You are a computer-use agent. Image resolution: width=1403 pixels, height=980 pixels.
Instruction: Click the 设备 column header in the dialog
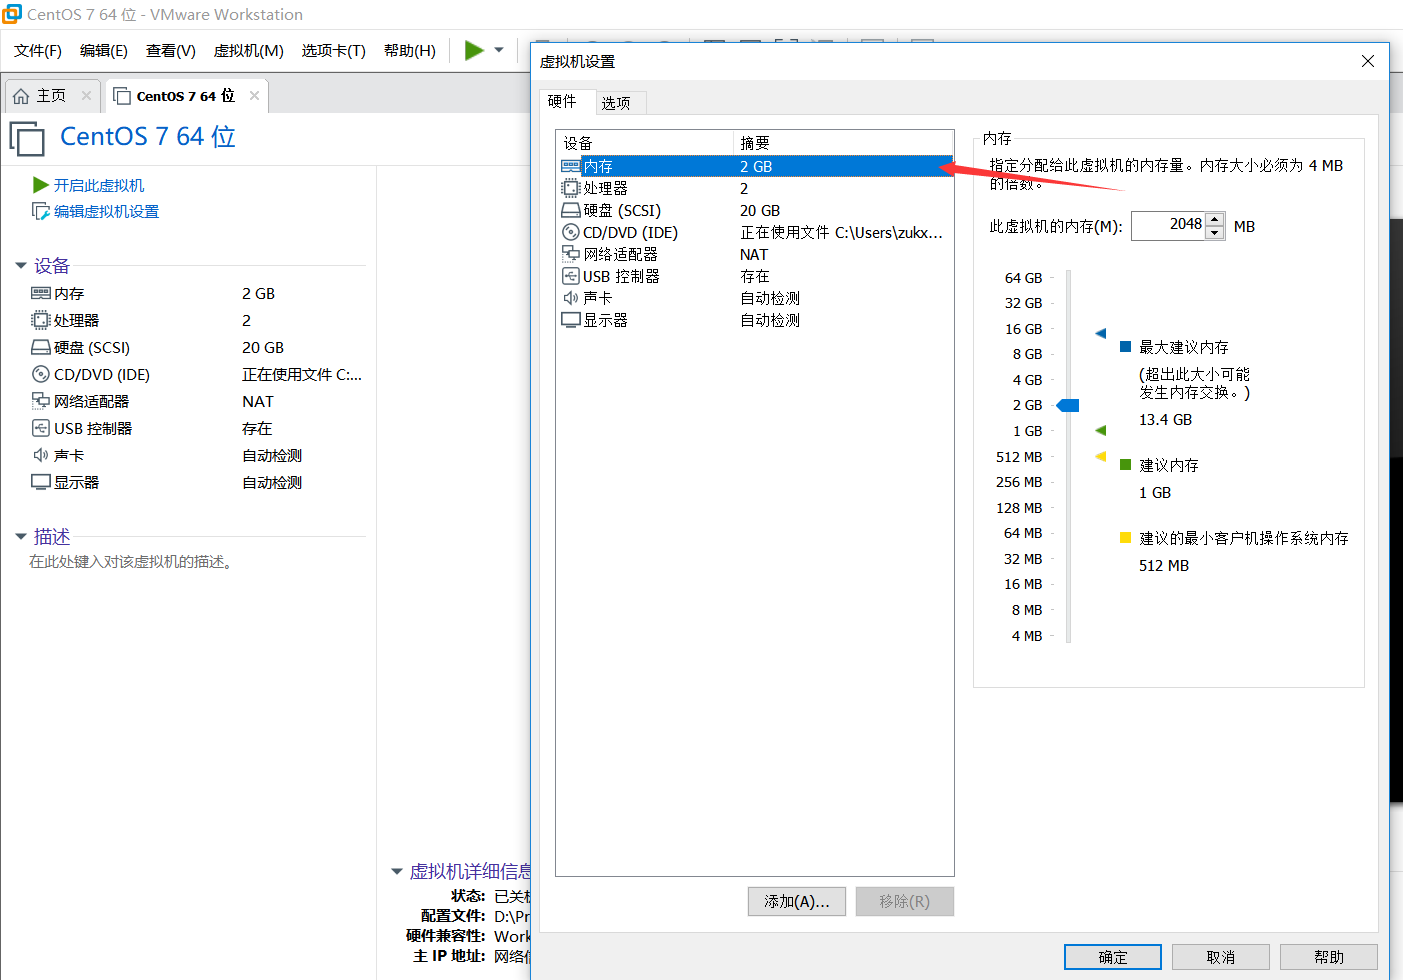[x=645, y=143]
